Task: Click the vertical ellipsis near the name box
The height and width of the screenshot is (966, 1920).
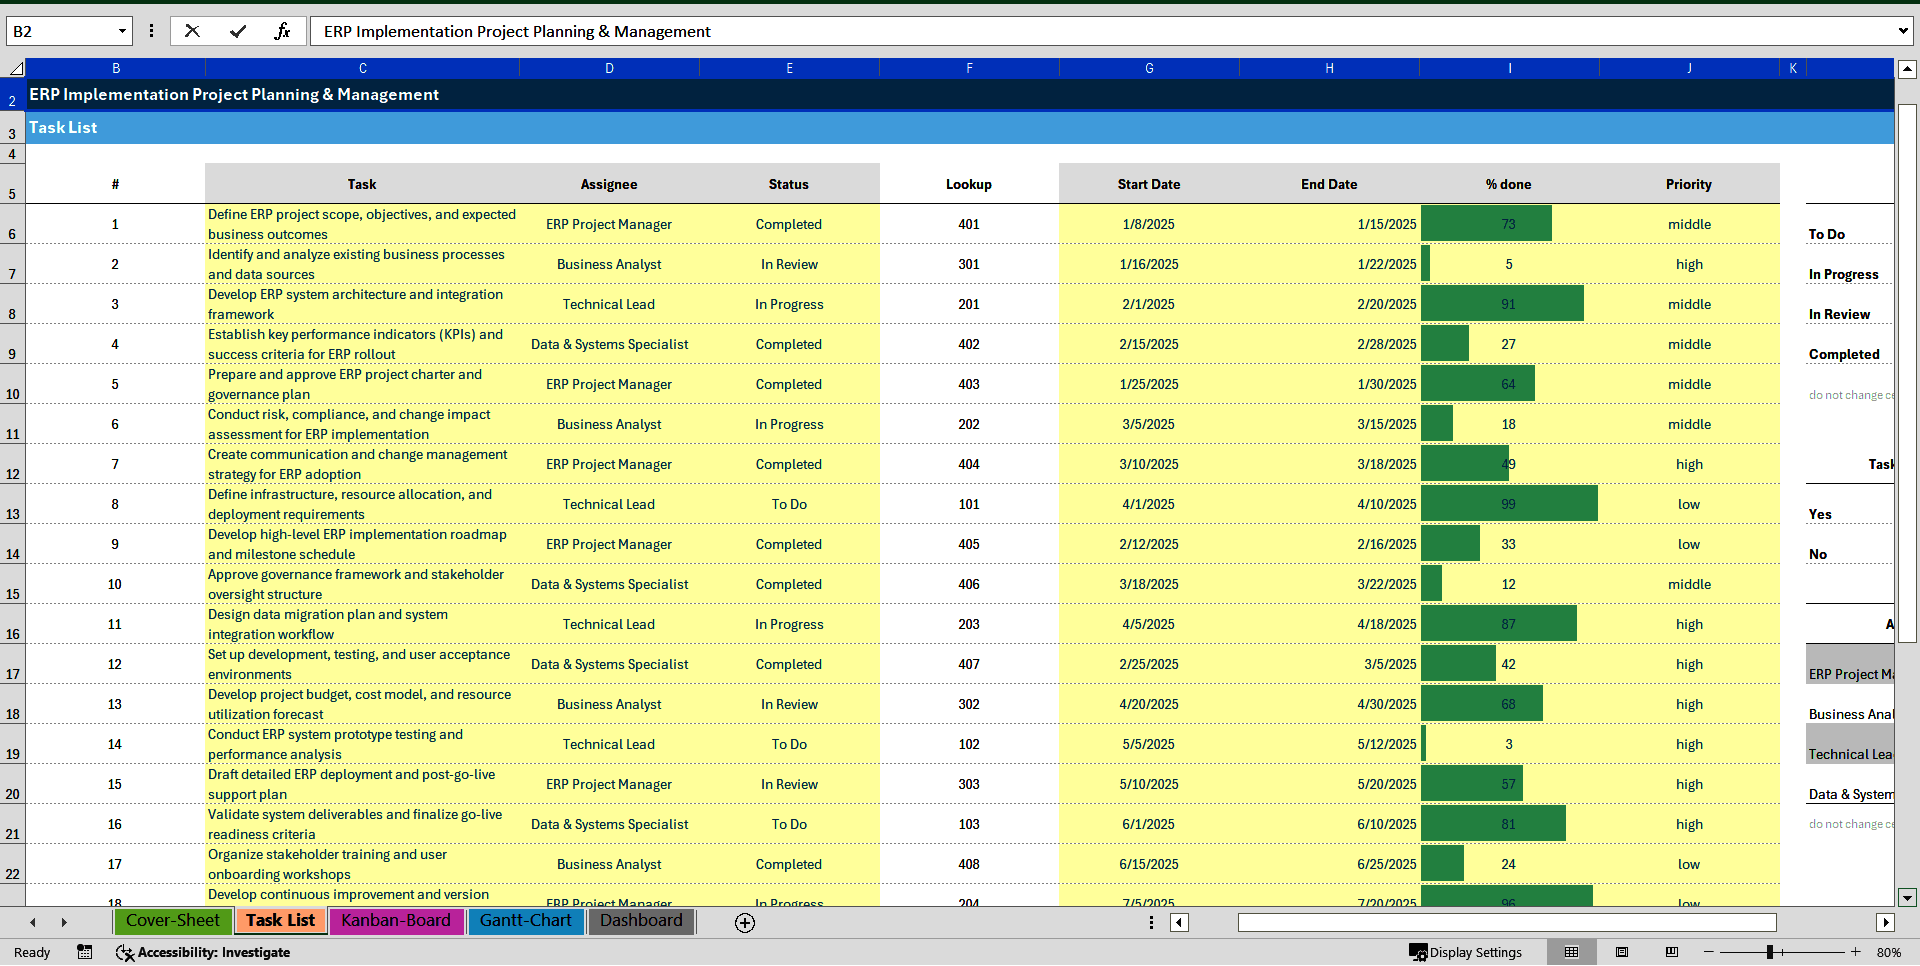Action: pos(151,30)
